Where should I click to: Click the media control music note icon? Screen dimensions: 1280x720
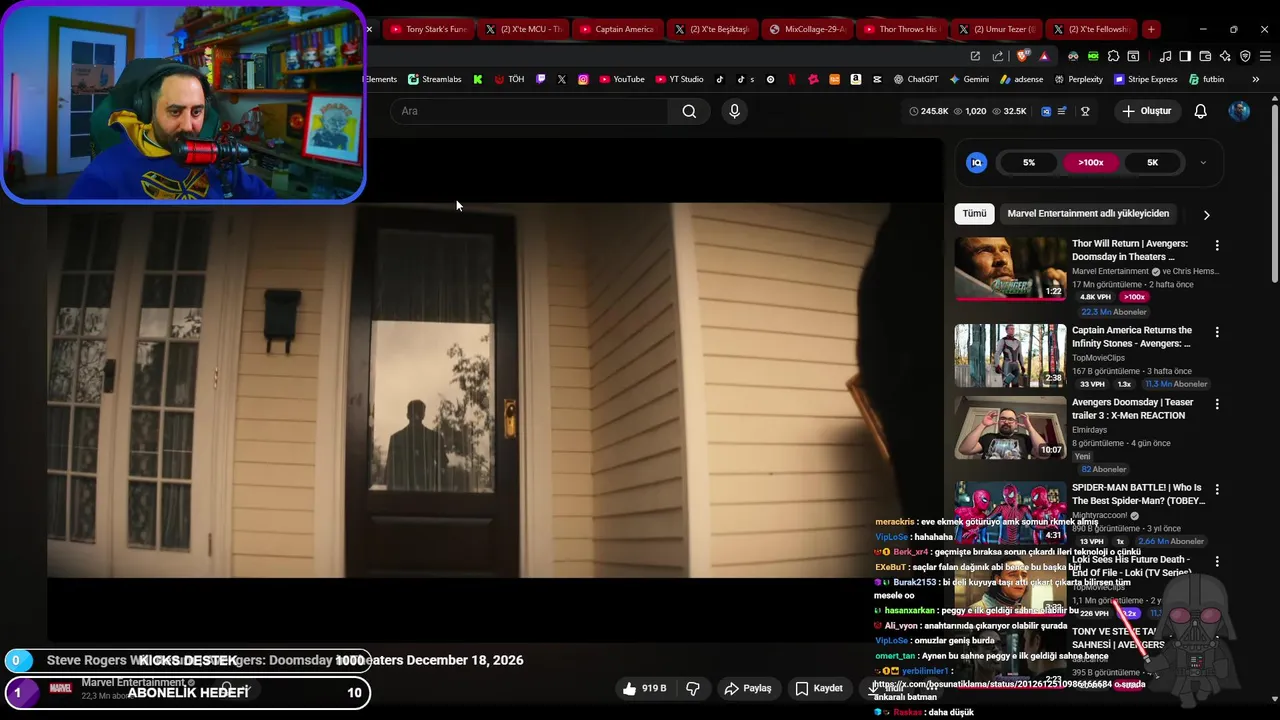click(x=1165, y=56)
